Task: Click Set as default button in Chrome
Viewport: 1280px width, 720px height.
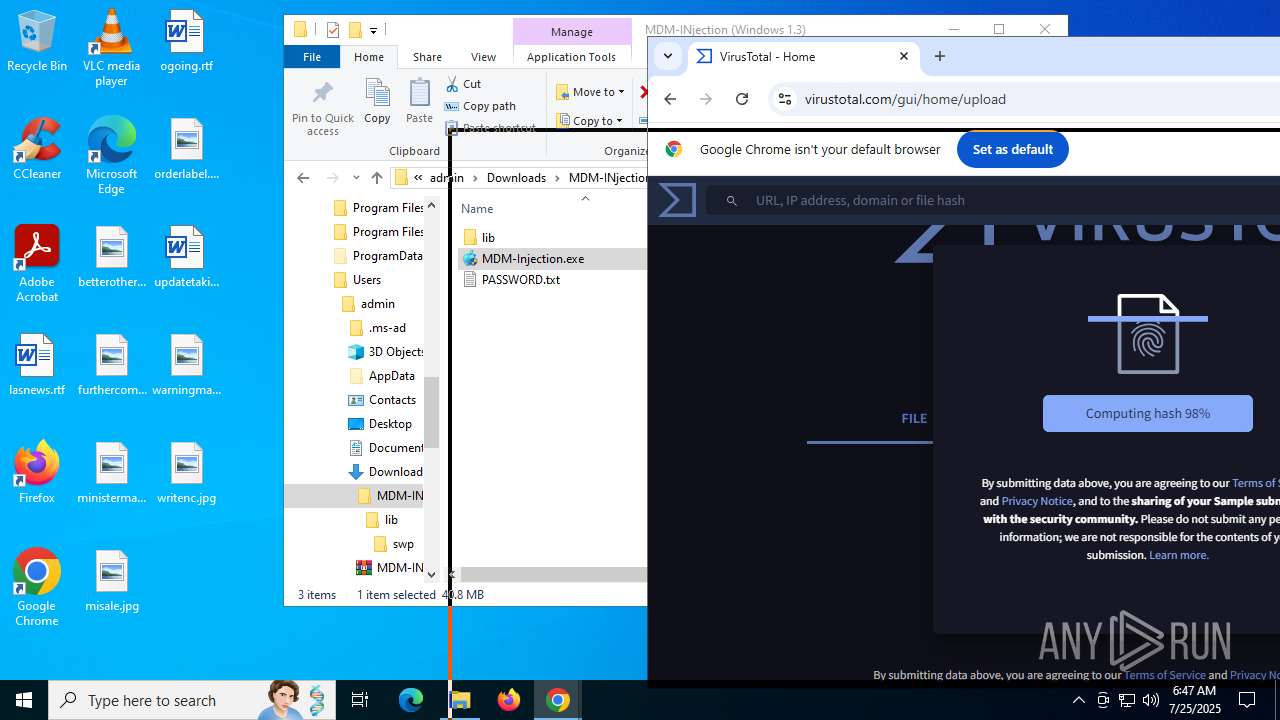Action: coord(1012,149)
